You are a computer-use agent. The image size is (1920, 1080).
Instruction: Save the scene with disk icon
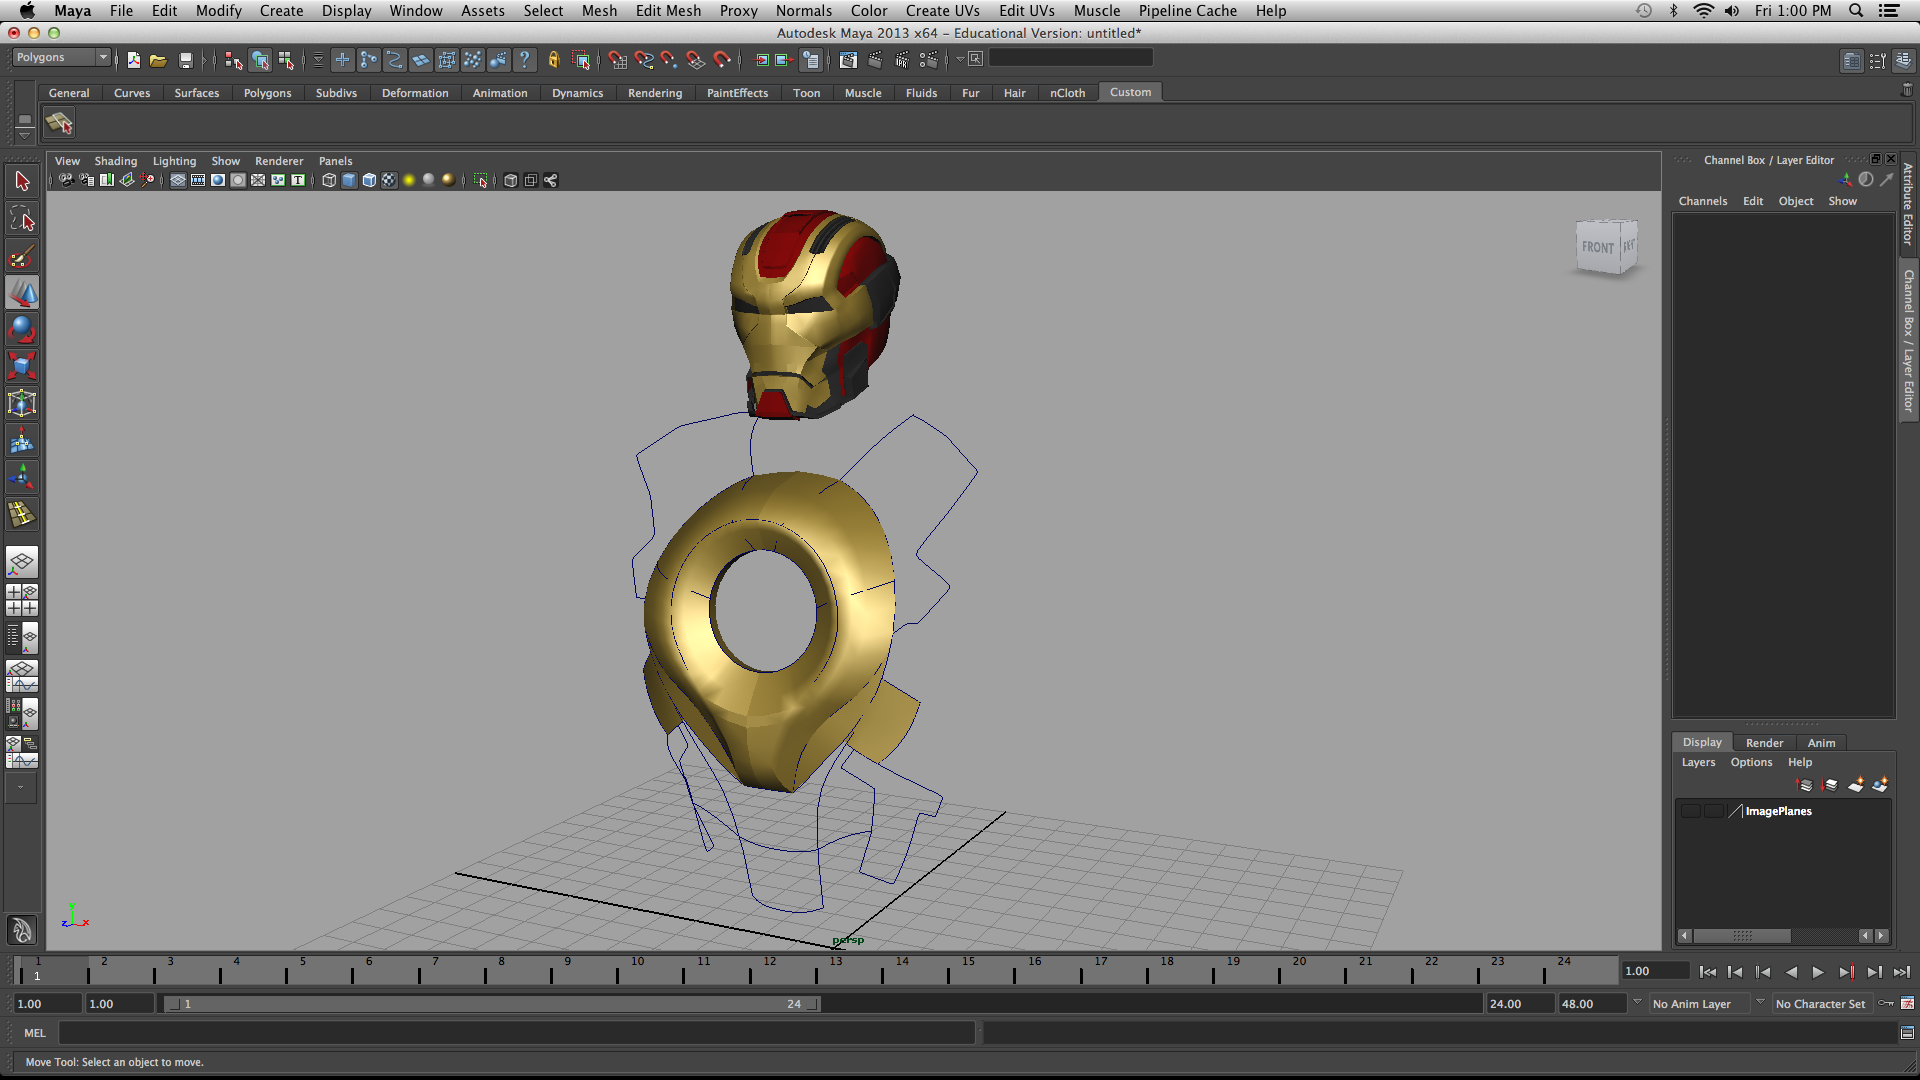(185, 60)
